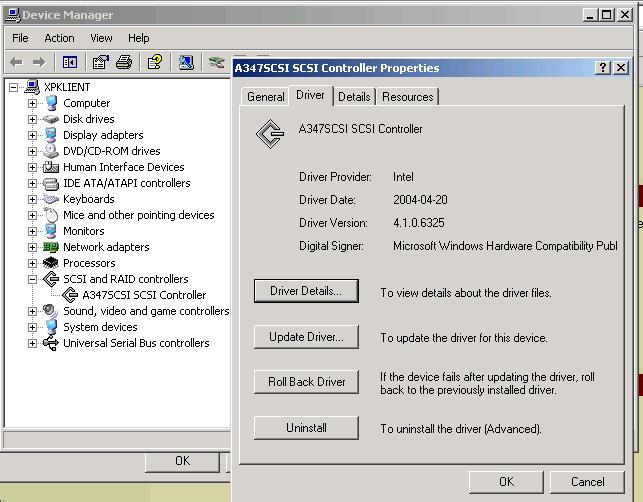Open the Action menu
The width and height of the screenshot is (643, 502).
[59, 38]
